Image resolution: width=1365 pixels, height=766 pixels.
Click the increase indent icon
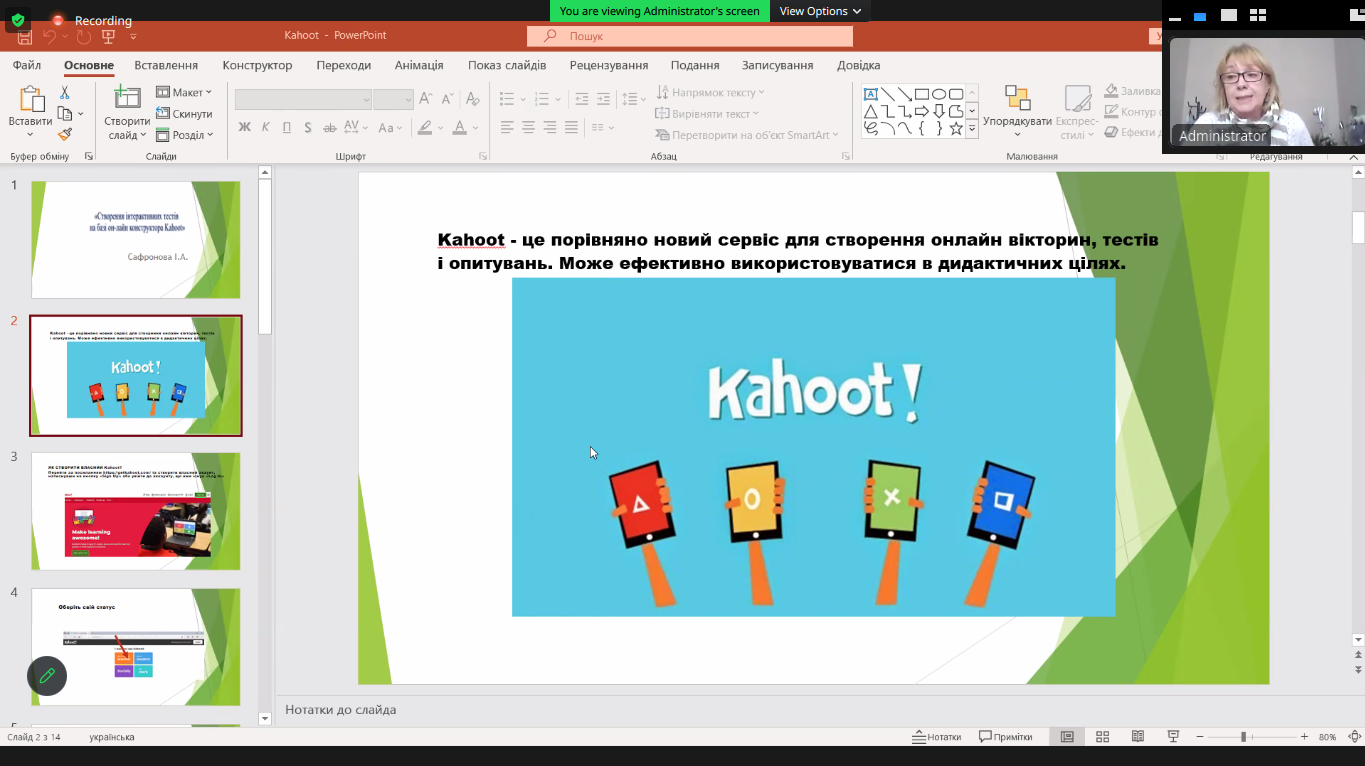coord(603,99)
